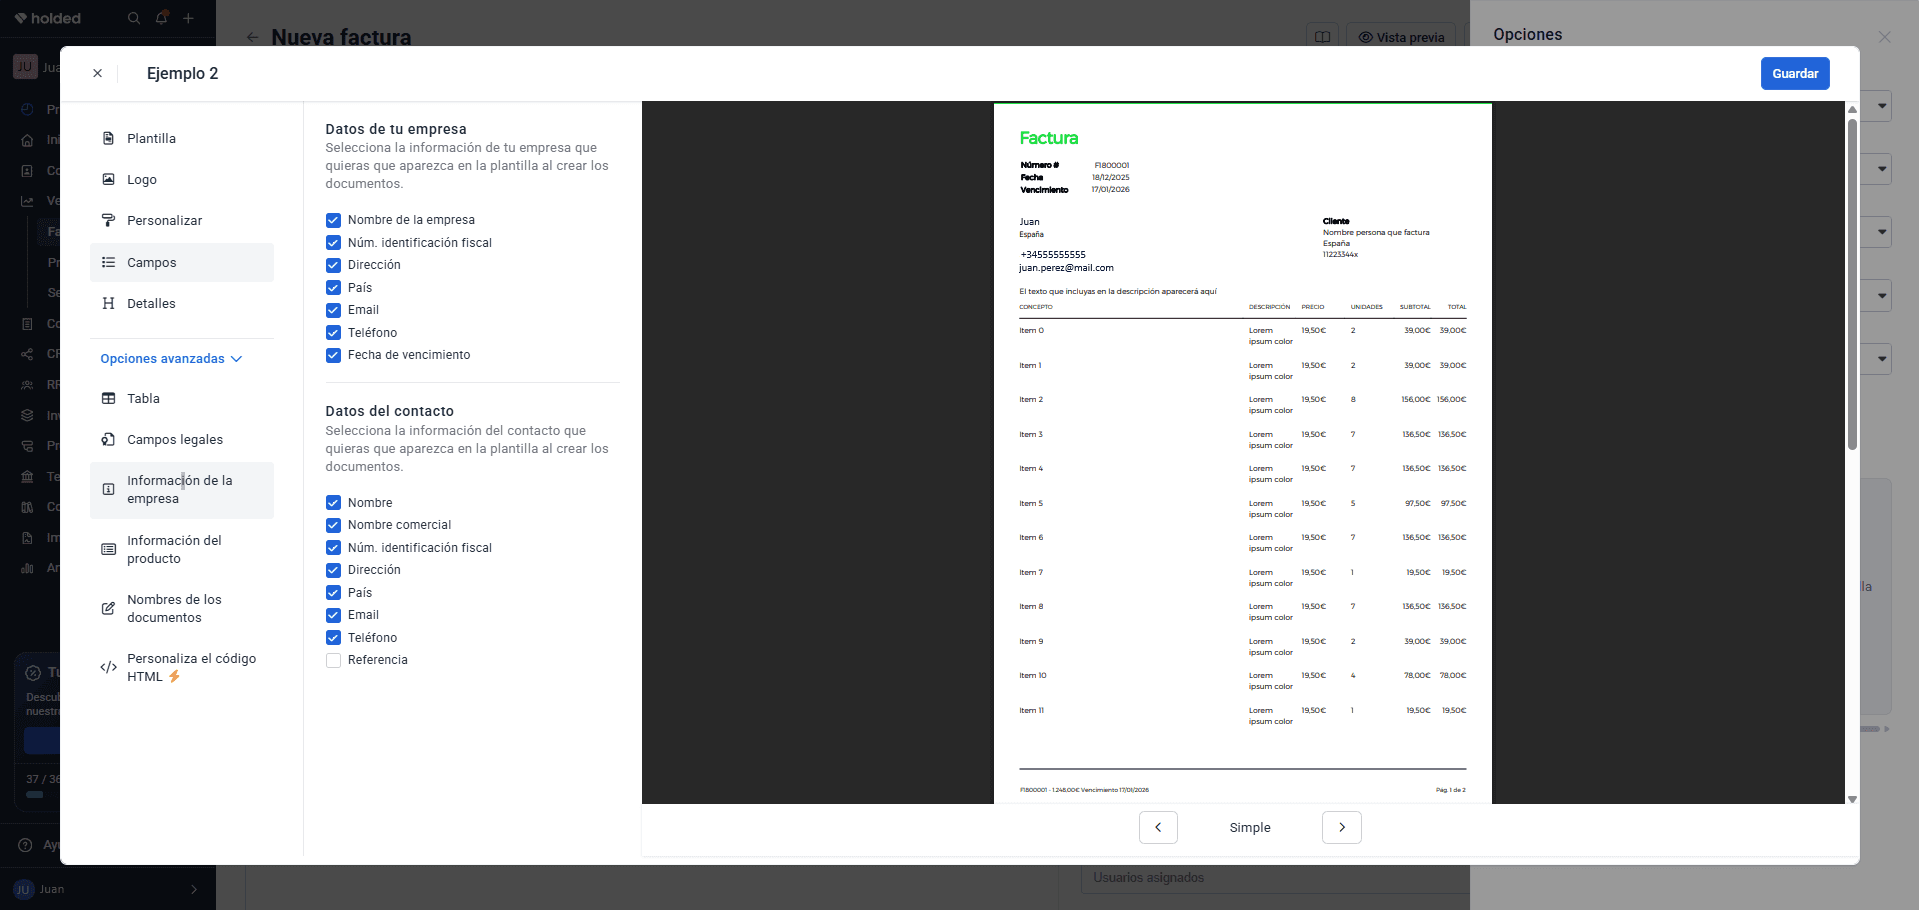Open the Logo section
Viewport: 1919px width, 910px height.
(182, 179)
